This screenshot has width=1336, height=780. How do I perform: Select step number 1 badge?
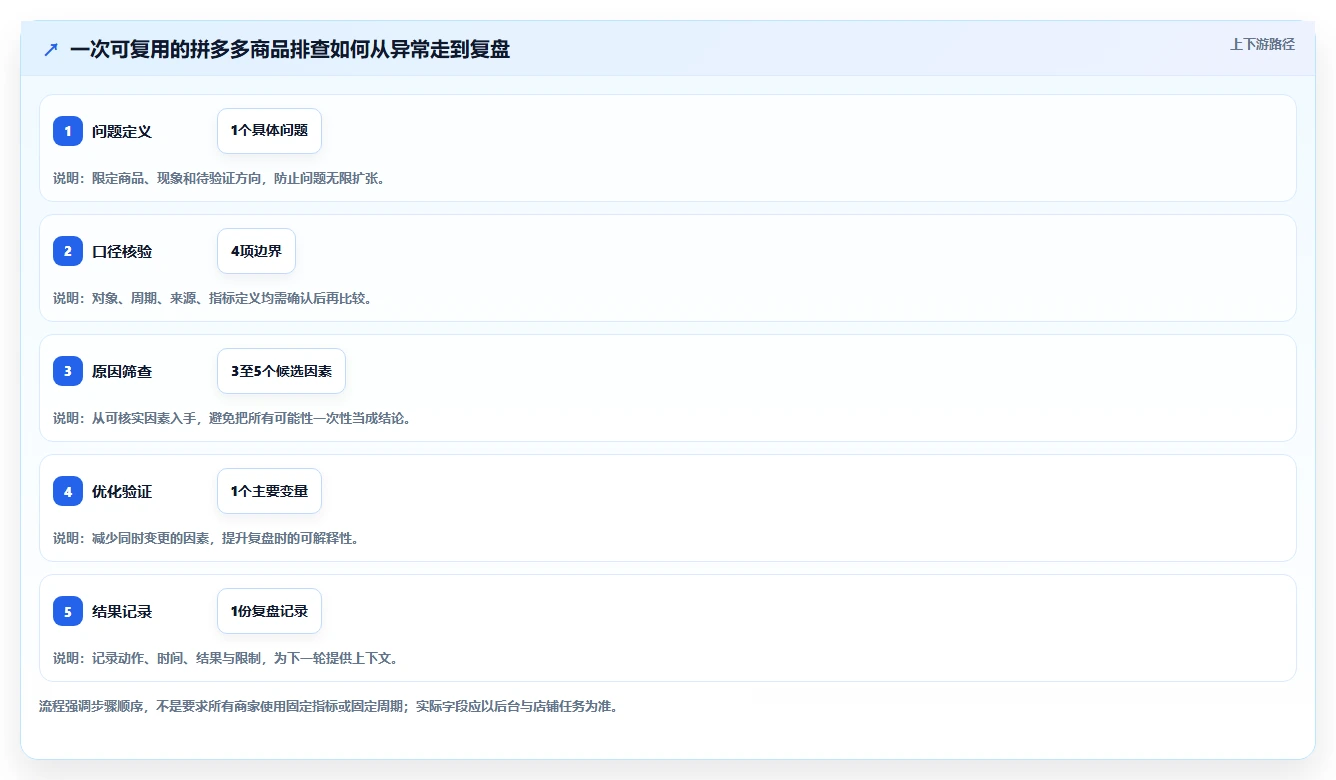point(68,131)
